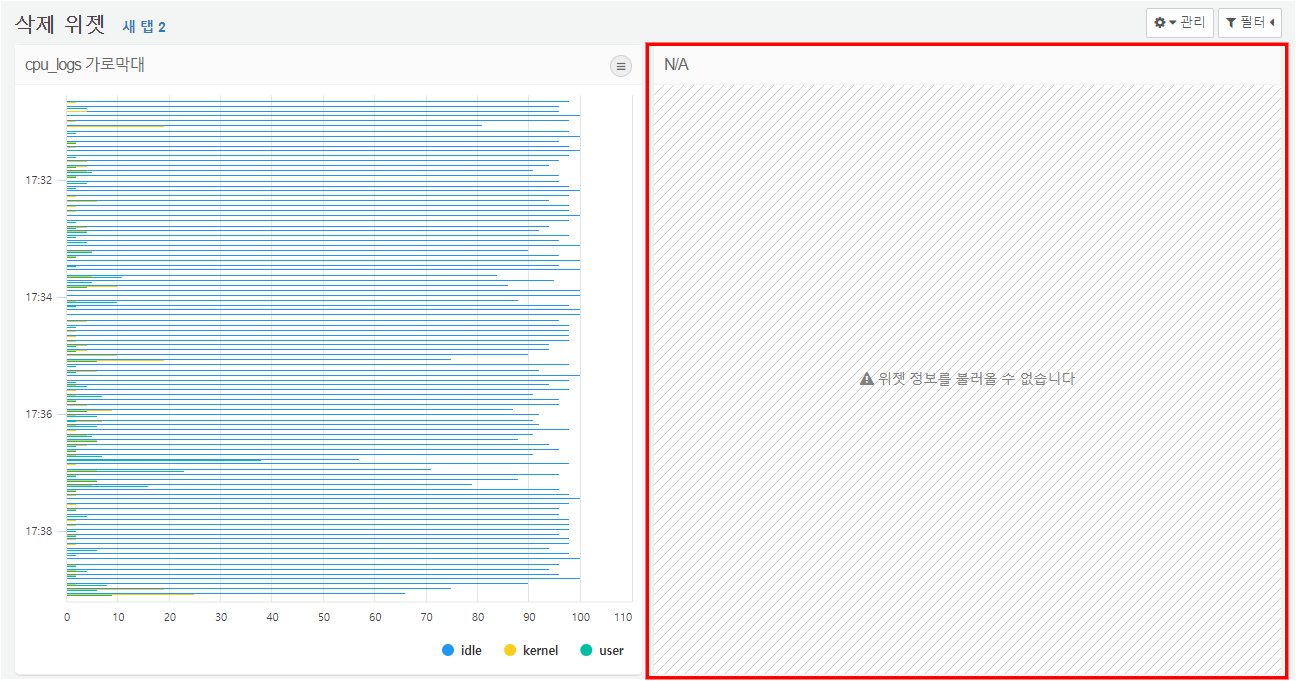Click the 100 value on x-axis
Screen dimensions: 1296x681
(581, 617)
